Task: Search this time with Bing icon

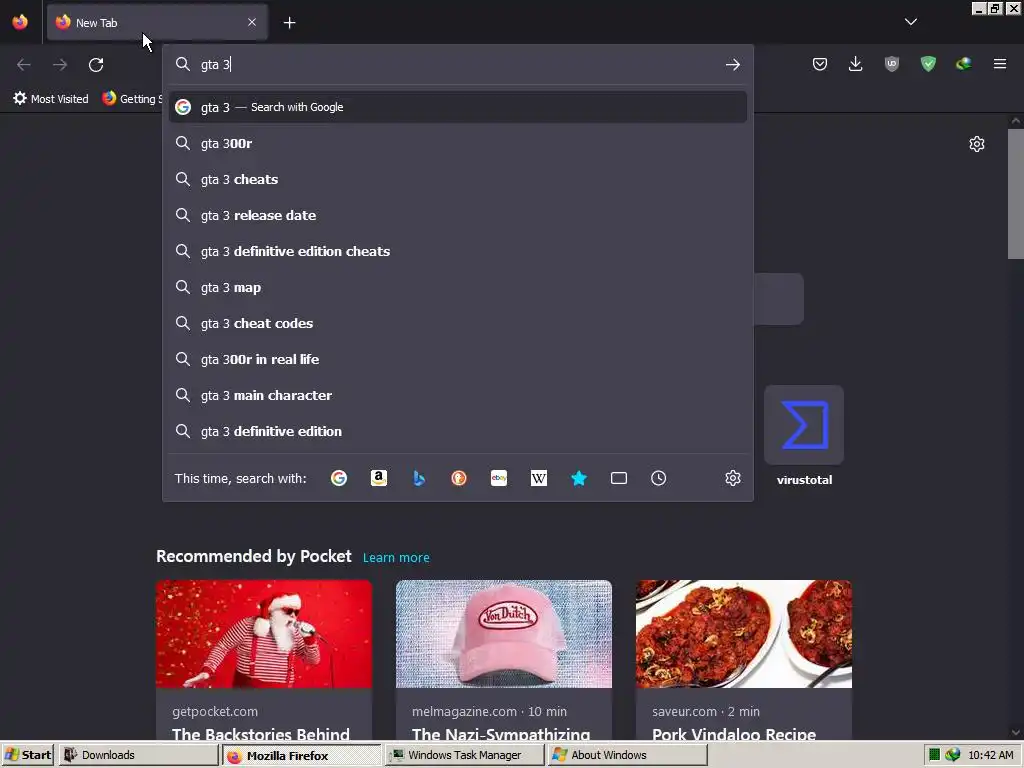Action: pyautogui.click(x=419, y=478)
